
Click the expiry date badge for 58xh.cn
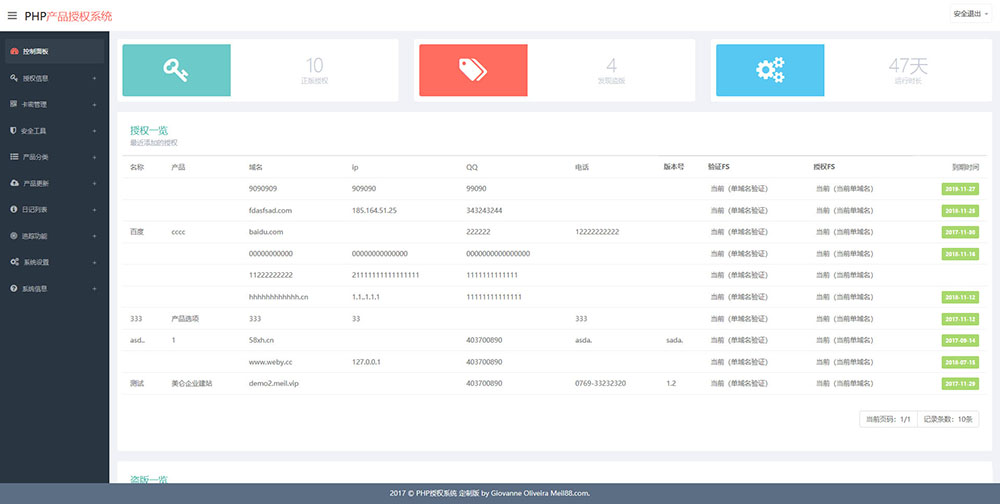[x=960, y=341]
